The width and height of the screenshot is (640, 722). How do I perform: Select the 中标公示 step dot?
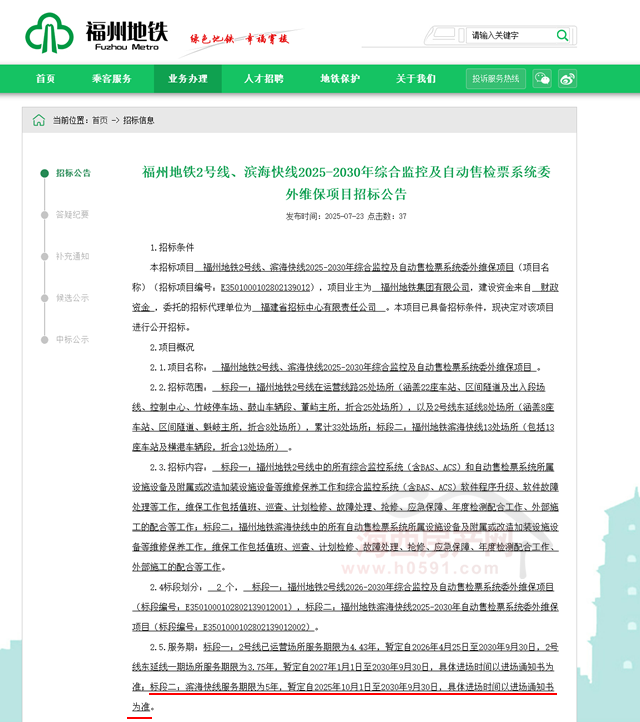[x=45, y=340]
